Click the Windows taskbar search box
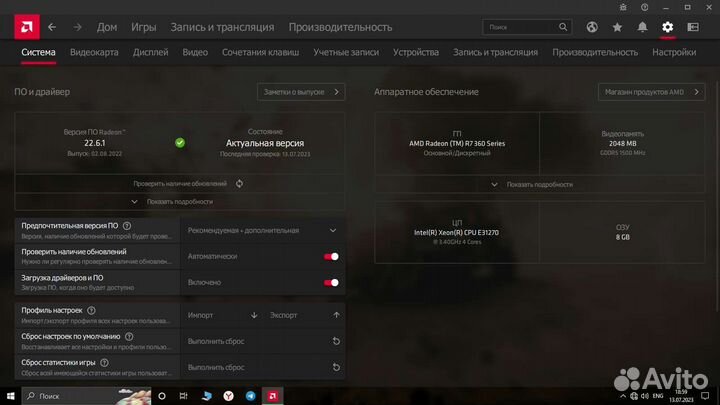 [x=86, y=396]
